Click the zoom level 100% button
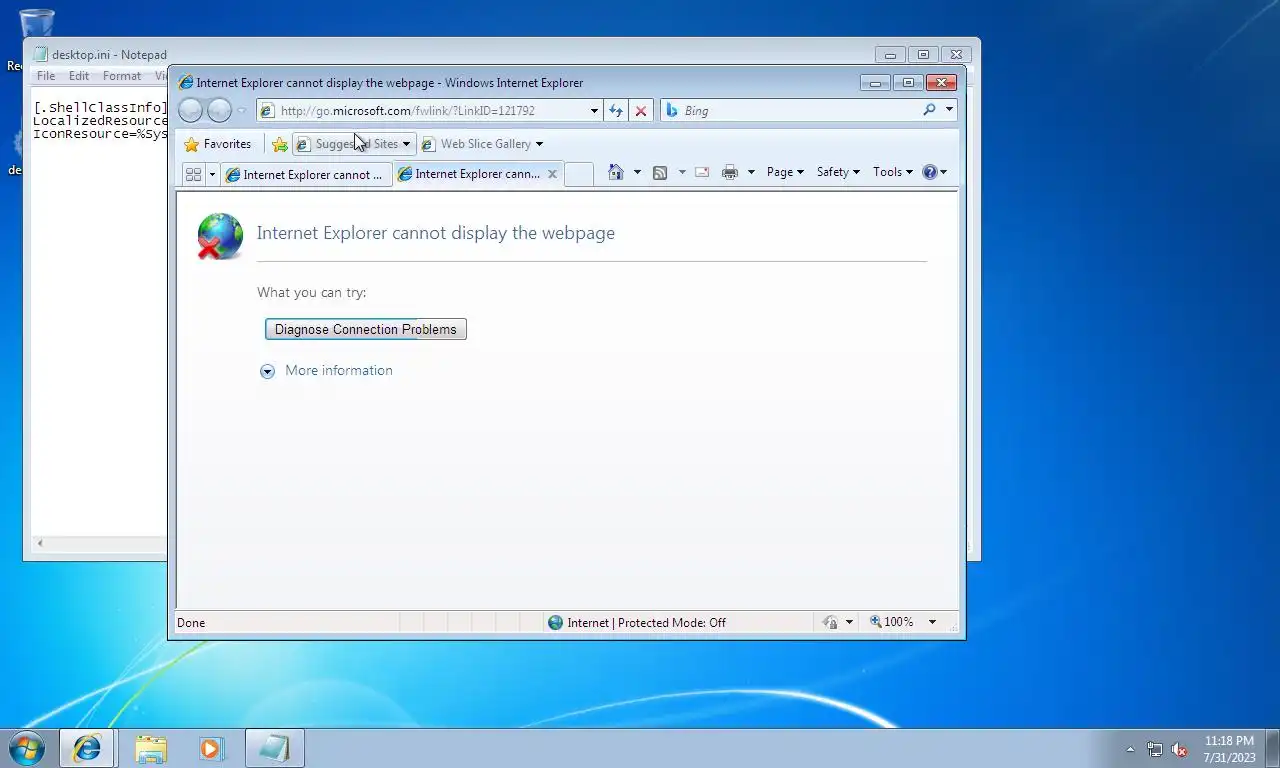The height and width of the screenshot is (768, 1280). click(892, 622)
